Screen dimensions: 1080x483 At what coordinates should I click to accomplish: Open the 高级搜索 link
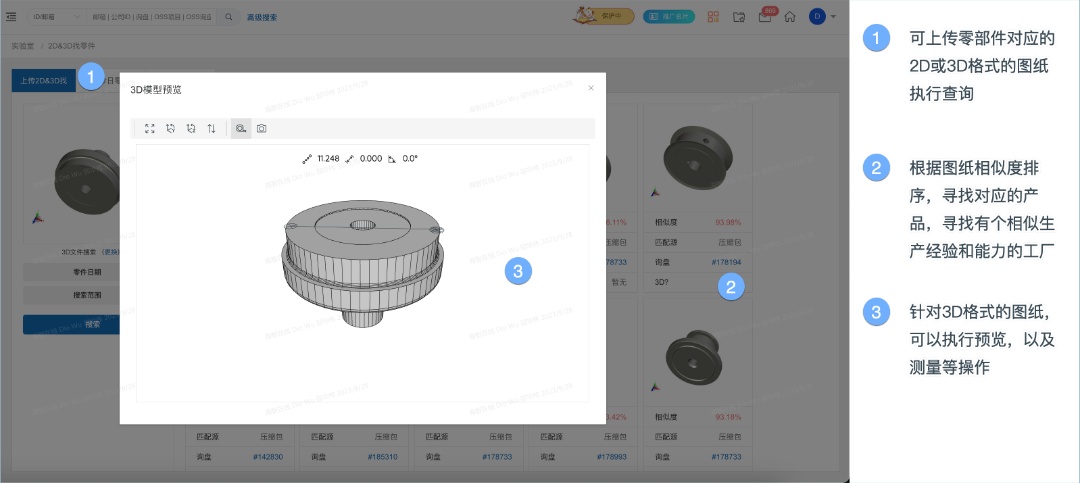262,17
